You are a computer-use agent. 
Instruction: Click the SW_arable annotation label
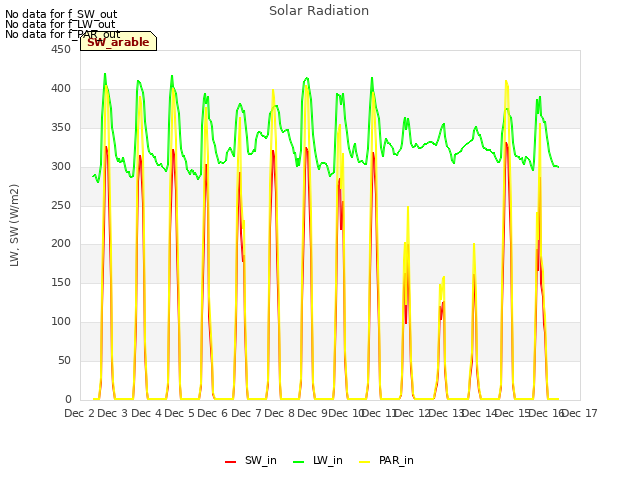pos(118,42)
